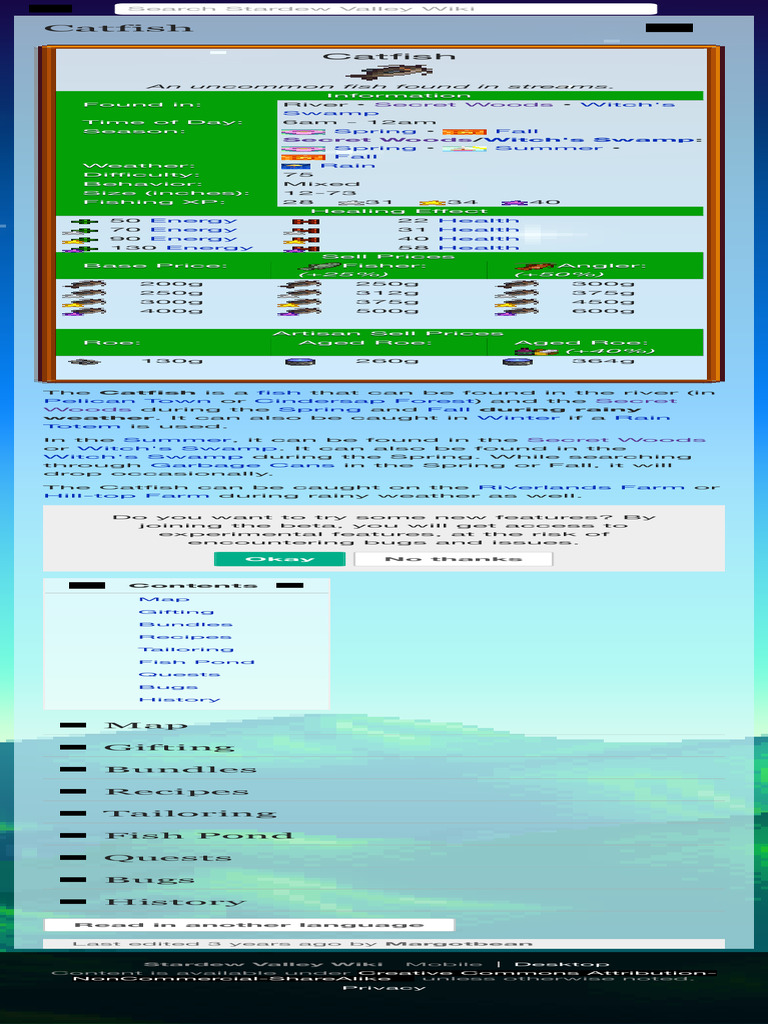Open the Hill-top Farm link
Image resolution: width=768 pixels, height=1024 pixels.
pyautogui.click(x=127, y=496)
